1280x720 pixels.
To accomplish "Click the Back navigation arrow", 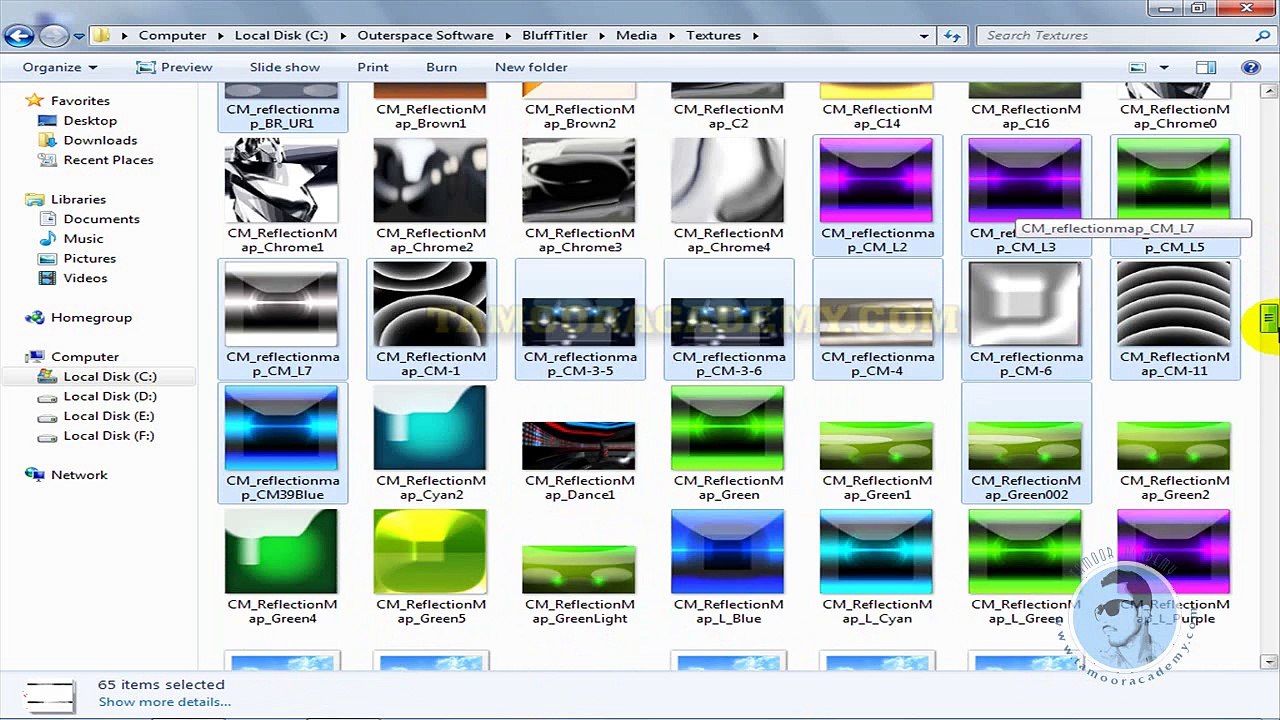I will pos(19,36).
